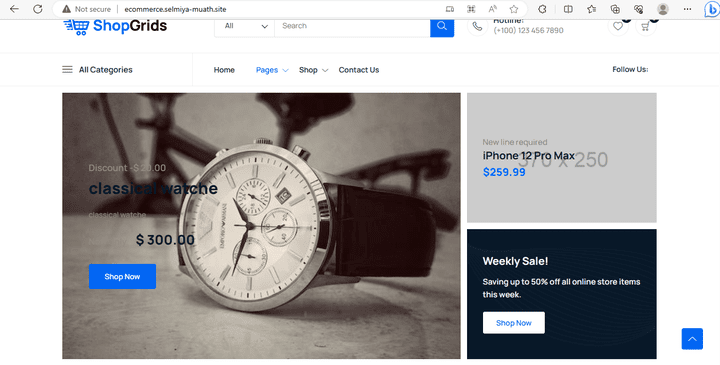Click the scroll-to-top arrow button
720x365 pixels.
pyautogui.click(x=692, y=339)
